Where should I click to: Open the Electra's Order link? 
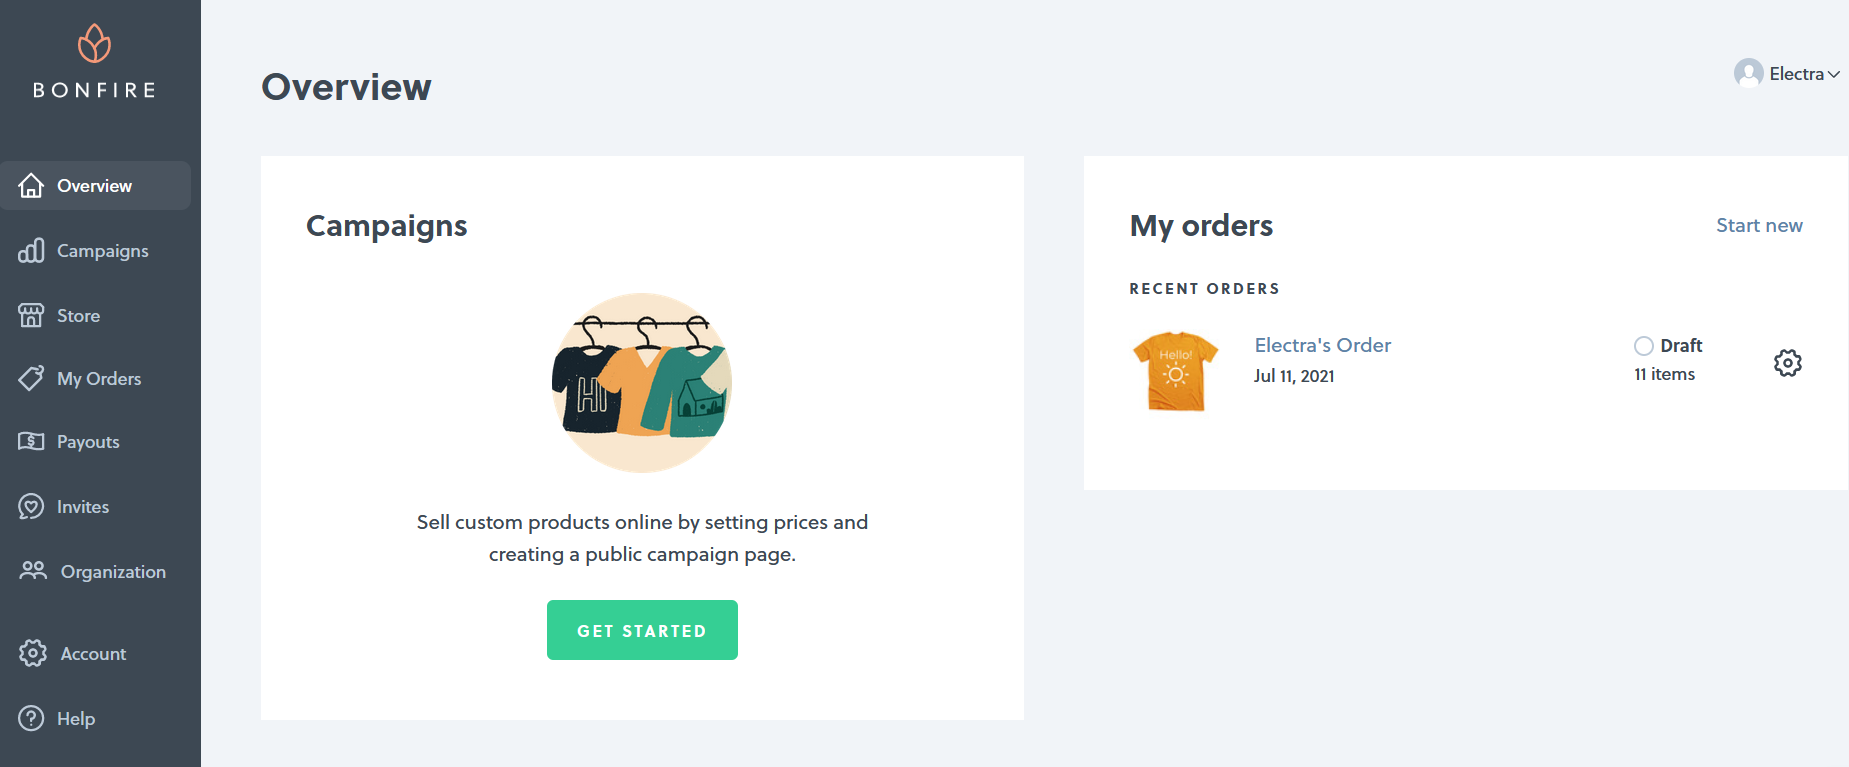click(1322, 345)
